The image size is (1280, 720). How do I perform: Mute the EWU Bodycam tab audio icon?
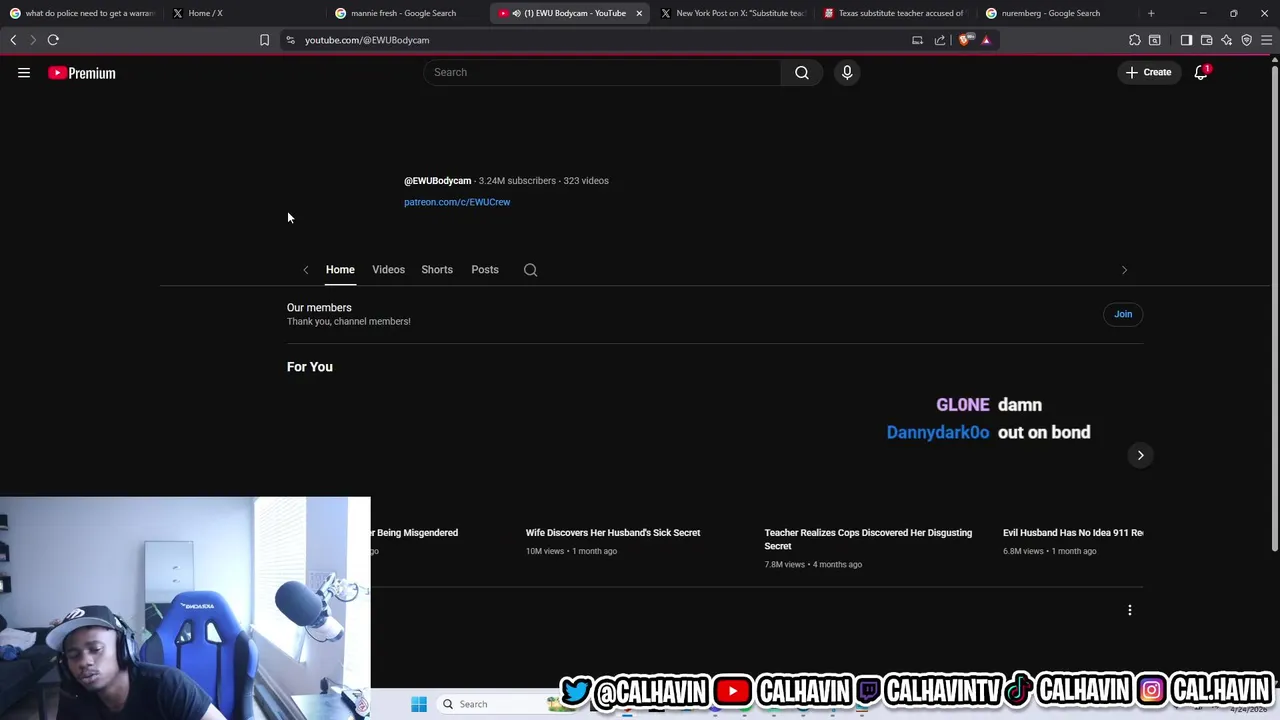516,13
